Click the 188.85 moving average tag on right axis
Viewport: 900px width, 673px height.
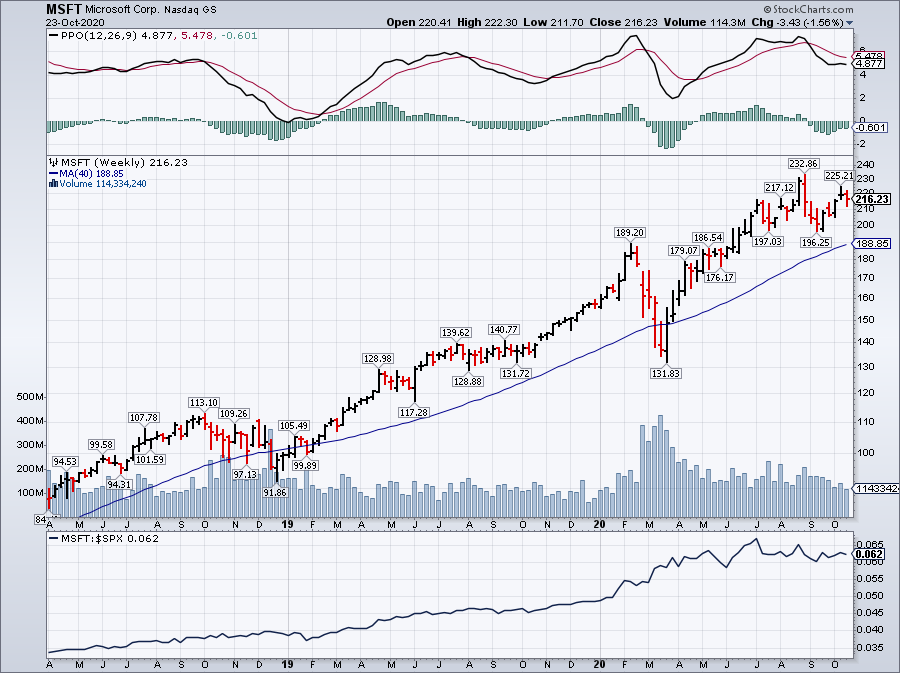[x=872, y=244]
